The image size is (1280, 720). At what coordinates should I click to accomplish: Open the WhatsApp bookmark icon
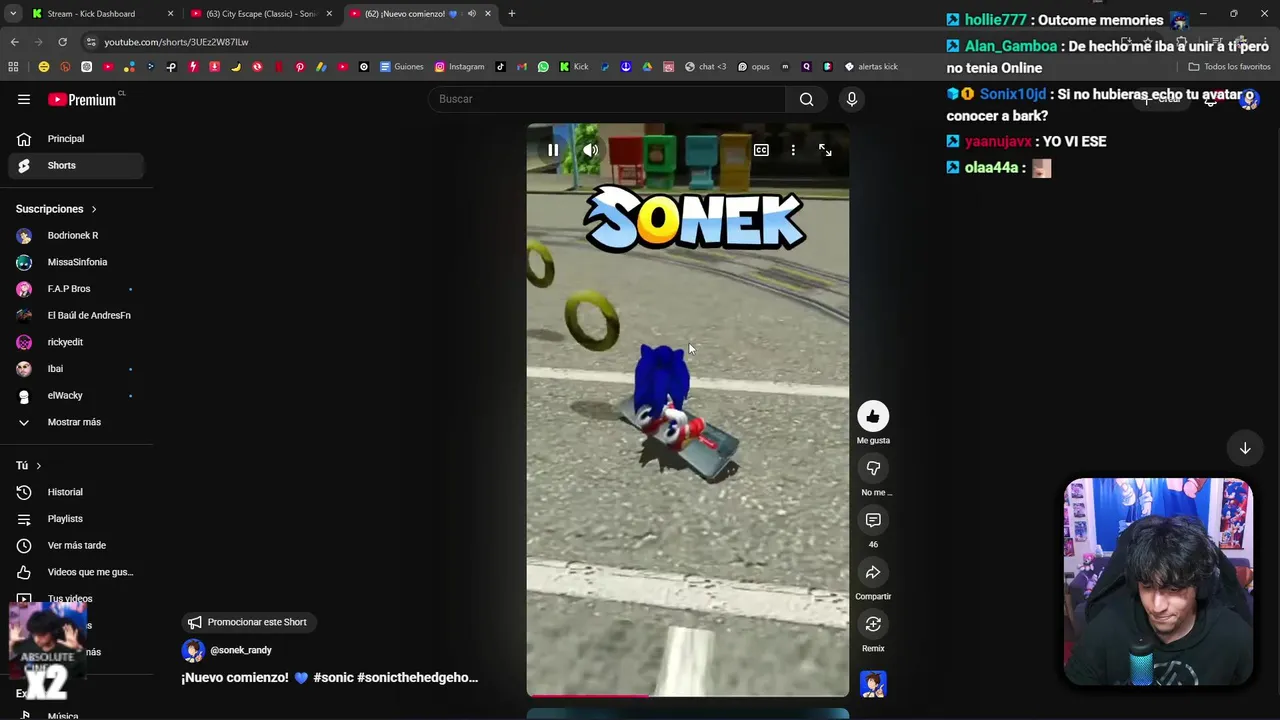(543, 67)
